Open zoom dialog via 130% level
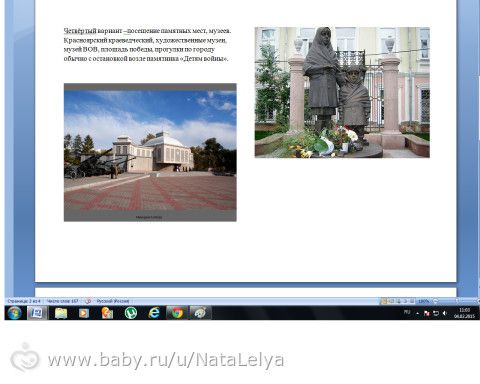This screenshot has height=384, width=480. (423, 301)
